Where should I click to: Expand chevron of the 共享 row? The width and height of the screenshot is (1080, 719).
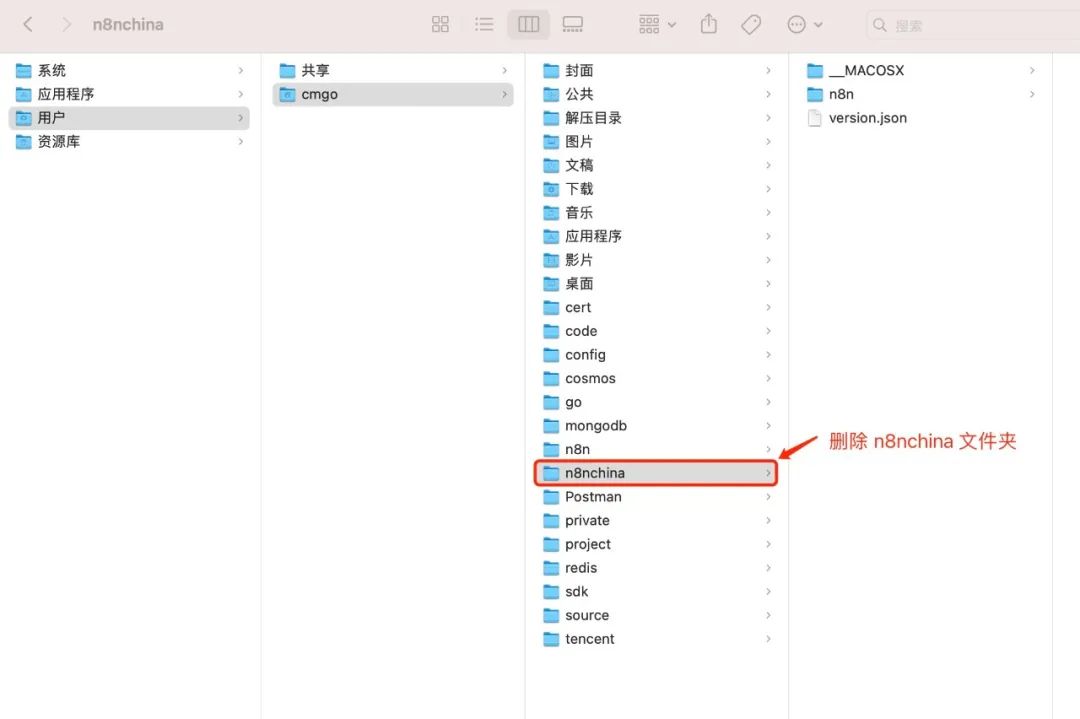(504, 70)
